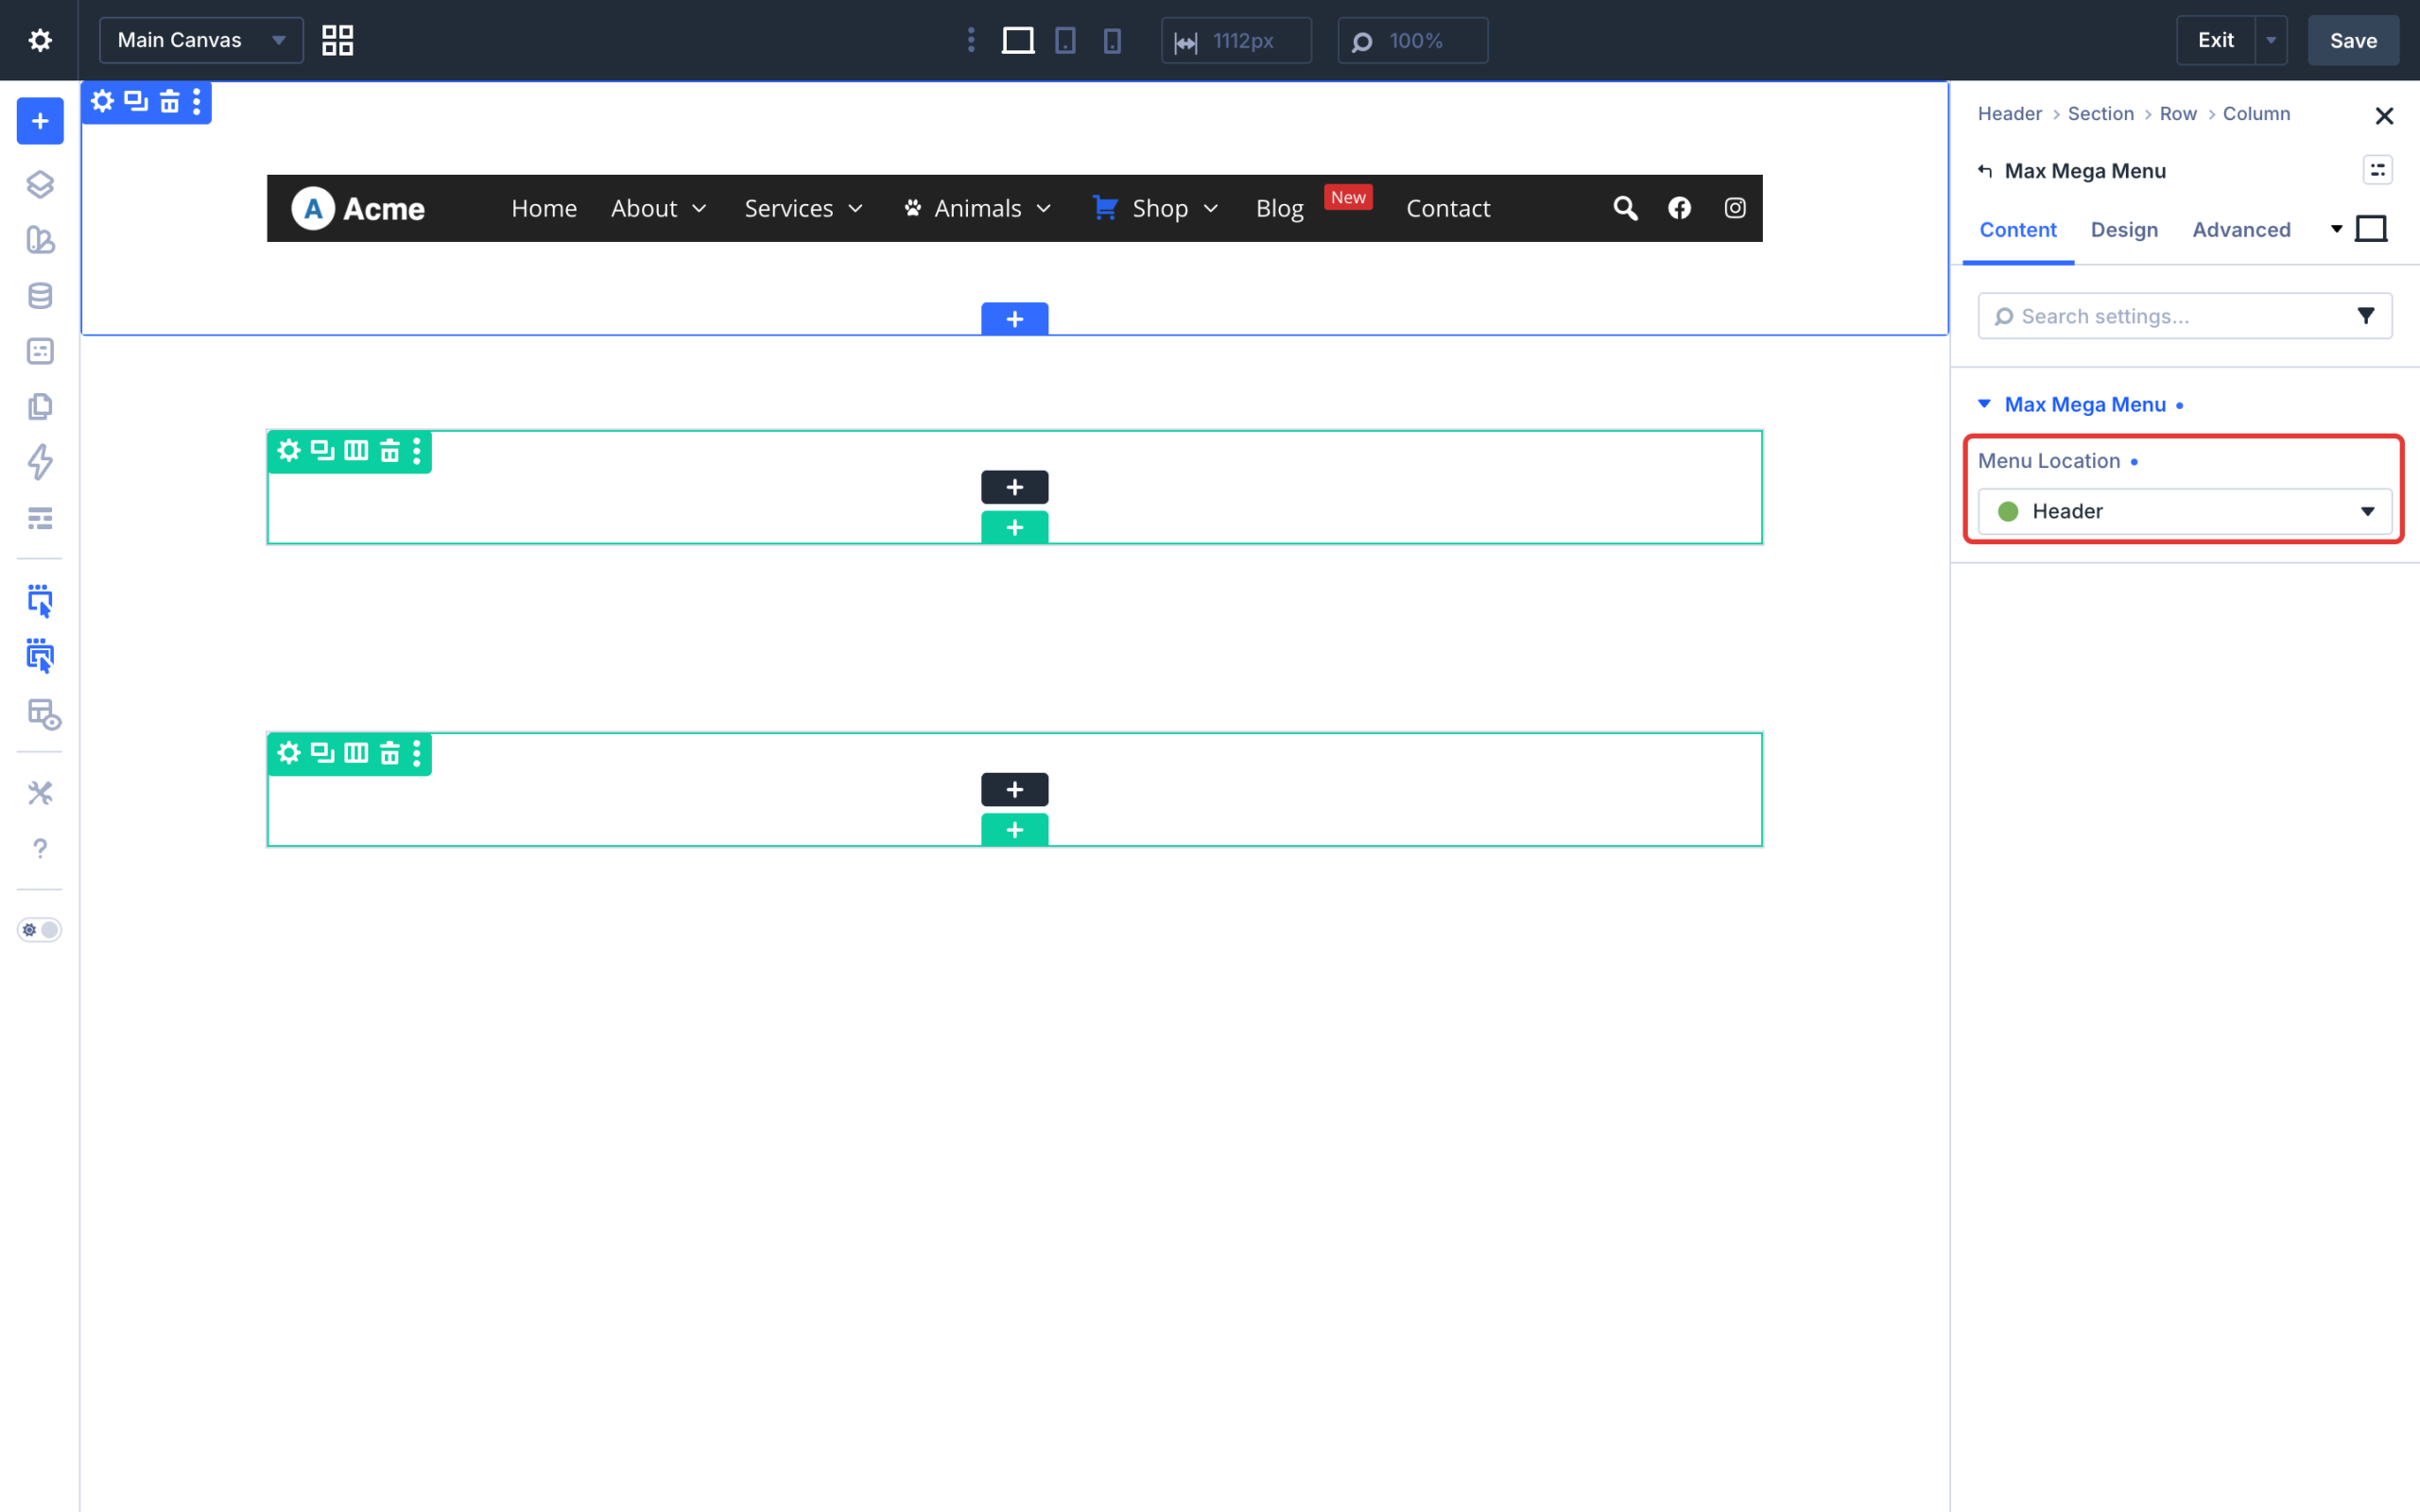The width and height of the screenshot is (2420, 1512).
Task: Delete the blue header section trash icon
Action: coord(170,101)
